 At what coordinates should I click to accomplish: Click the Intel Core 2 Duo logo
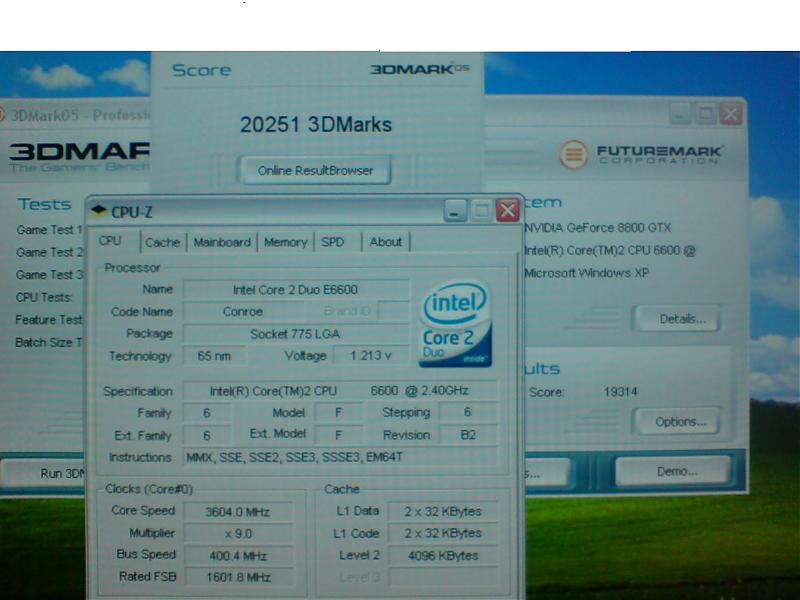click(455, 323)
